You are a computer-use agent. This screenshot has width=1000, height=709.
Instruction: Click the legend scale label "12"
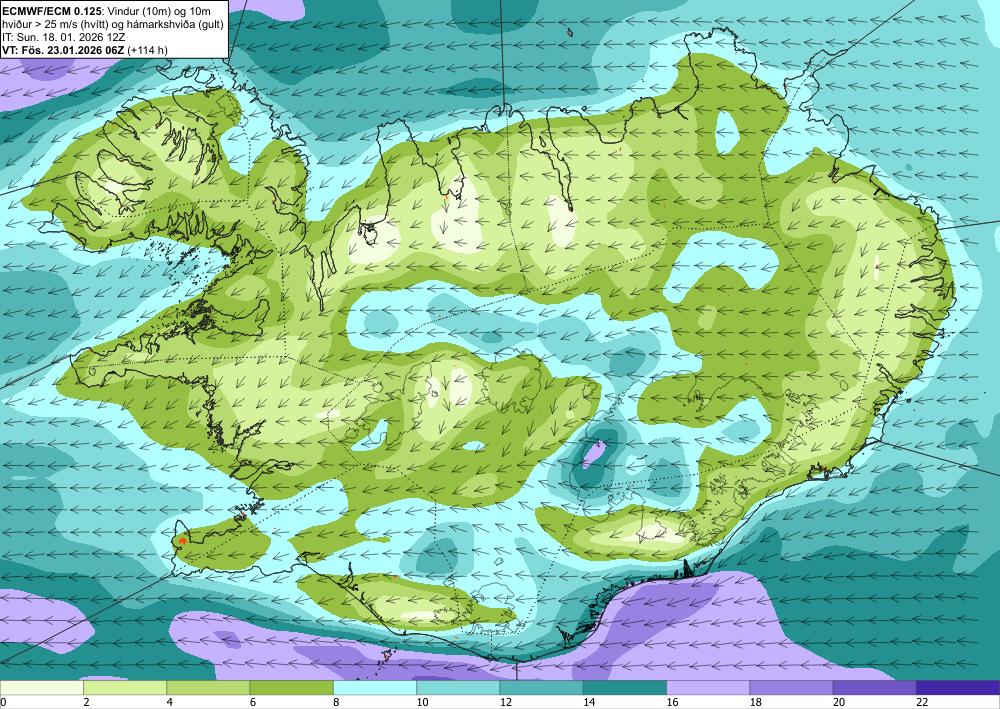(506, 703)
